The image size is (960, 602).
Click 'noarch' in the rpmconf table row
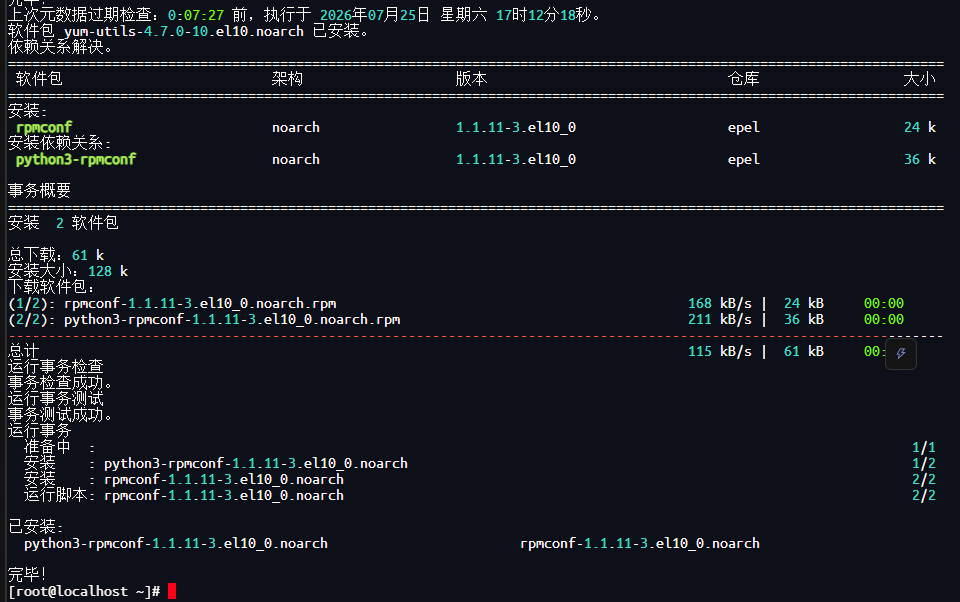(296, 127)
